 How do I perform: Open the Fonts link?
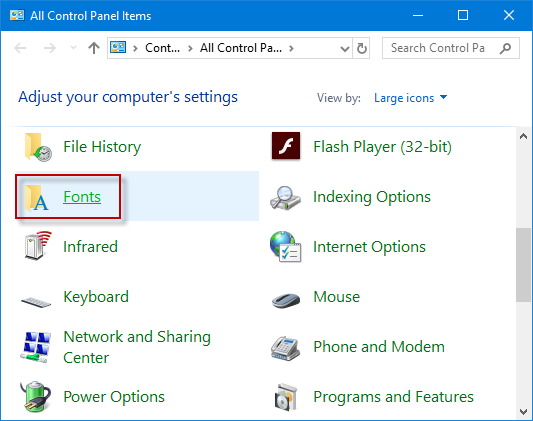[82, 196]
